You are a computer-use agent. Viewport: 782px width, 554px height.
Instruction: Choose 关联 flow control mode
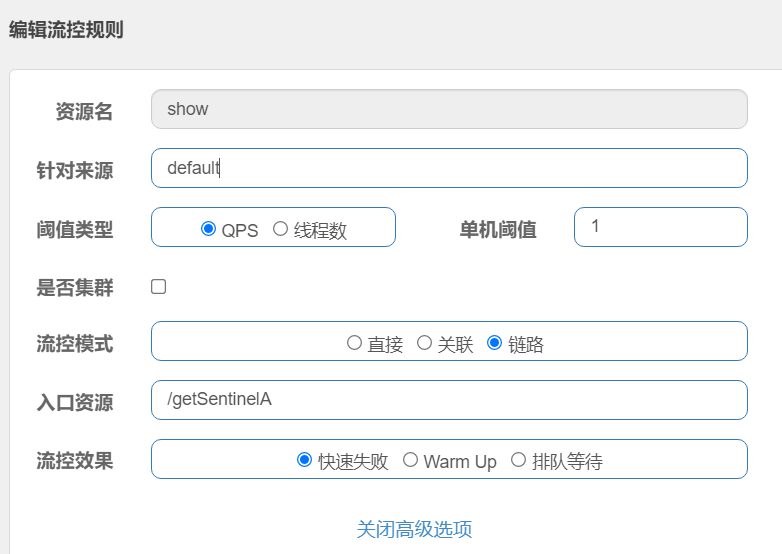pyautogui.click(x=424, y=343)
